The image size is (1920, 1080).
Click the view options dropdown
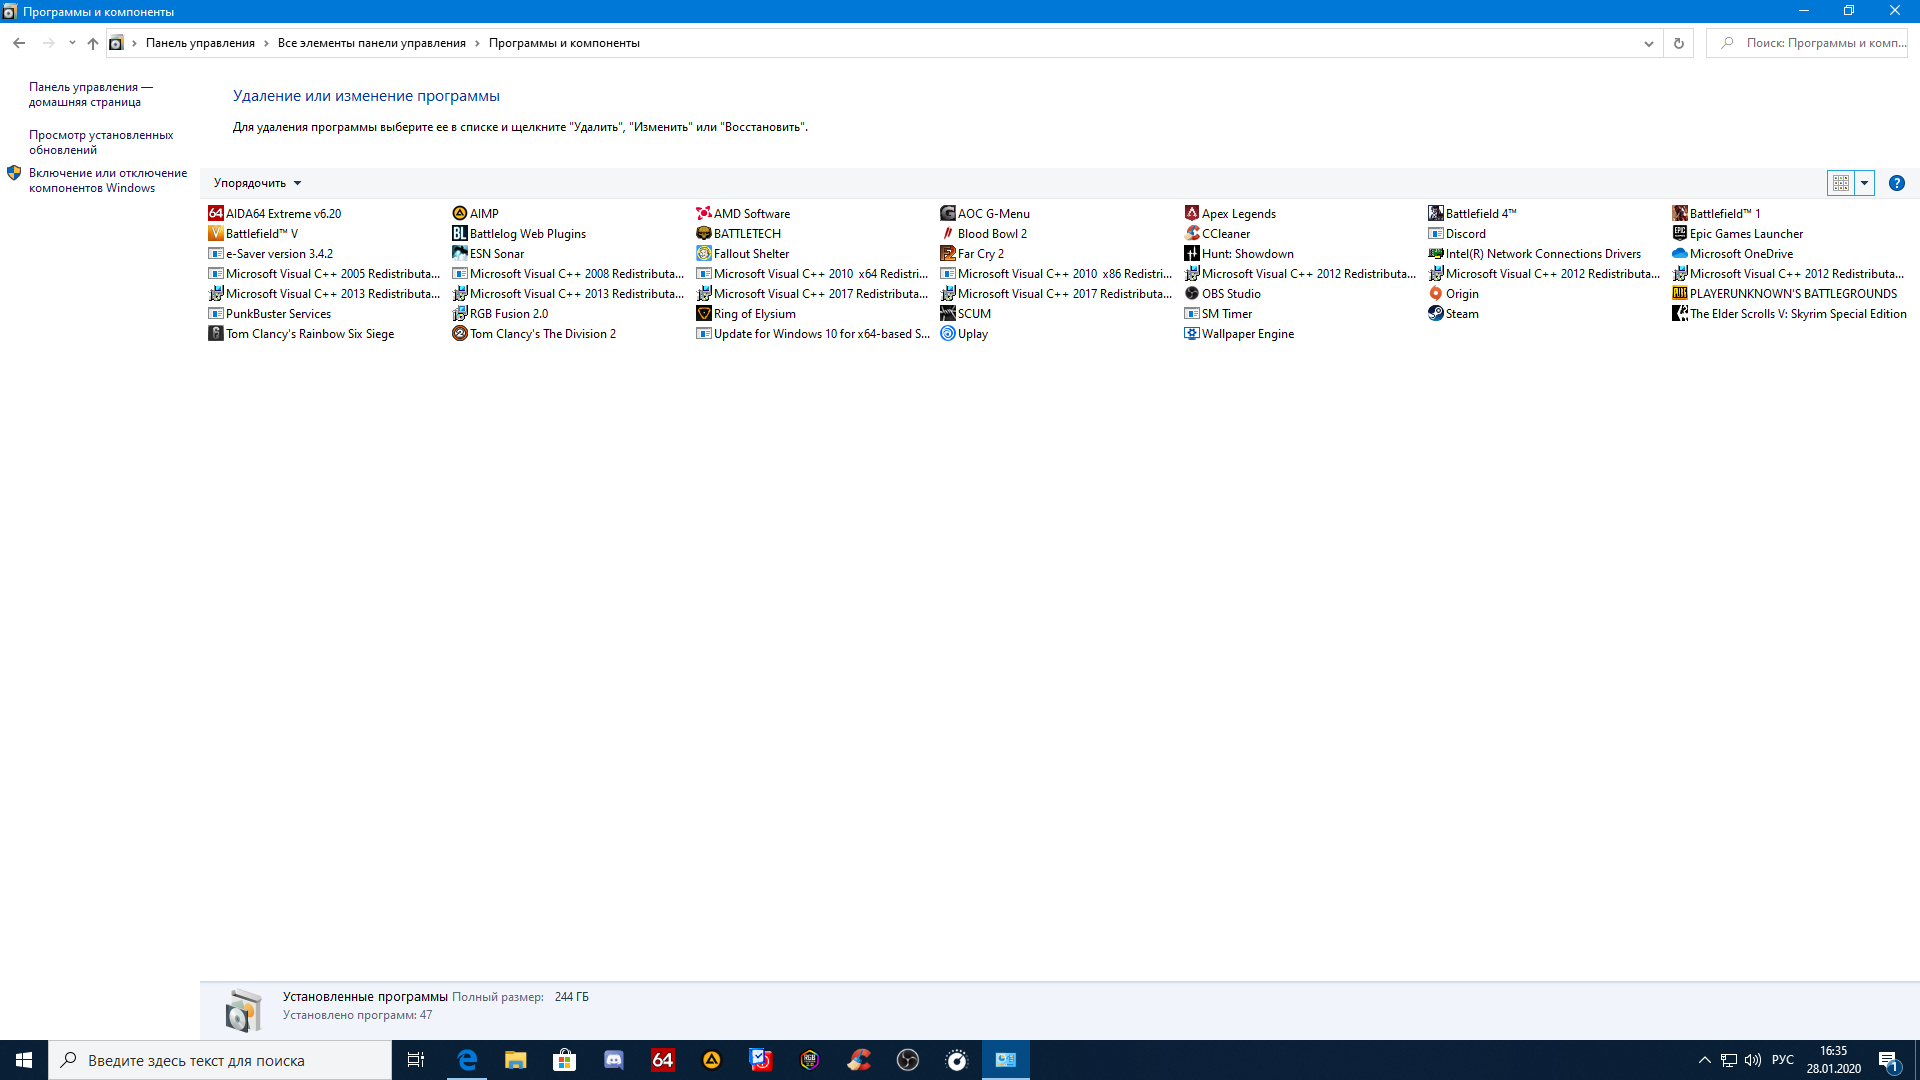coord(1865,182)
